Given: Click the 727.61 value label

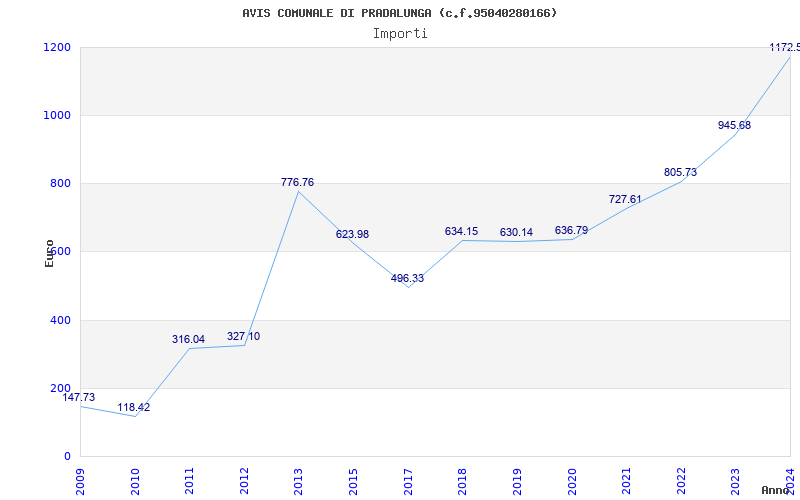Looking at the screenshot, I should click(625, 199).
